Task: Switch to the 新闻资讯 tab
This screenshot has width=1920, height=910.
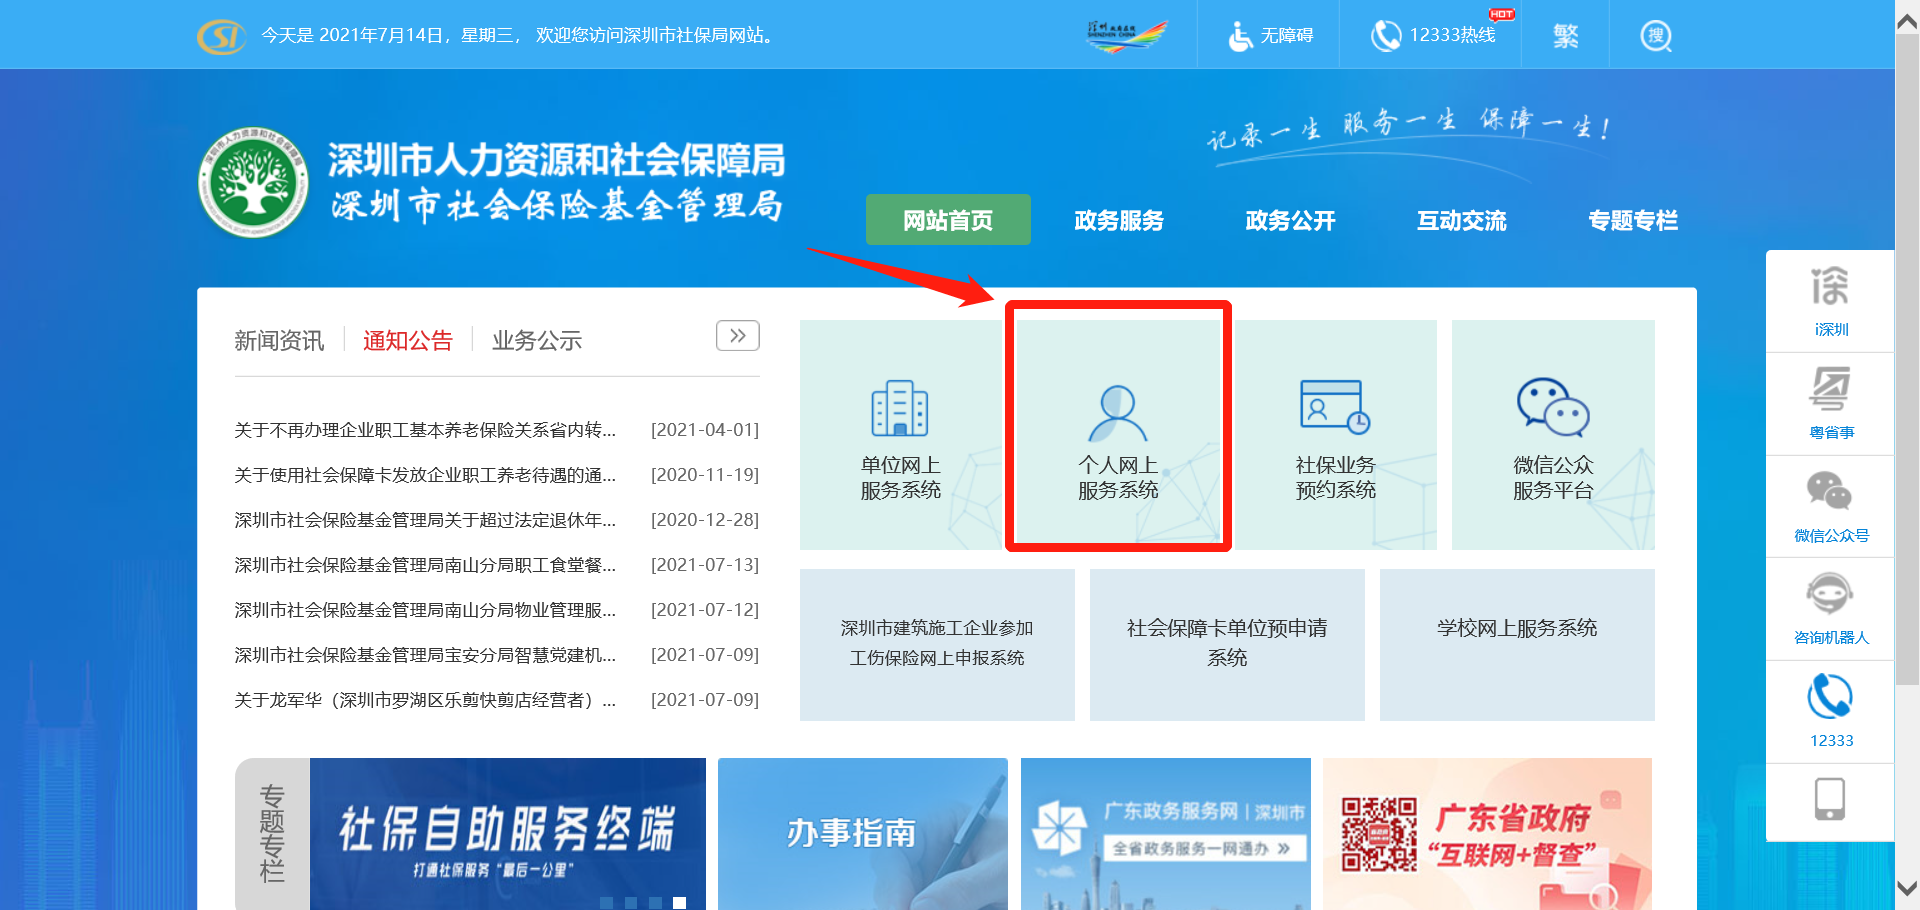Action: 278,340
